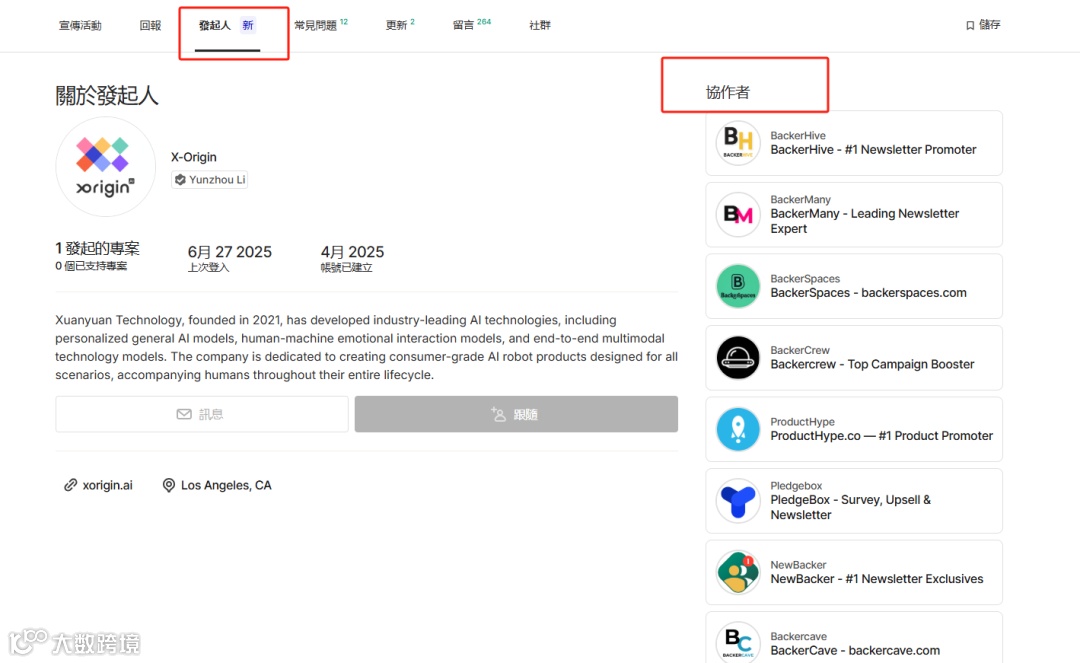1080x663 pixels.
Task: Click the BackerMany logo icon
Action: (738, 215)
